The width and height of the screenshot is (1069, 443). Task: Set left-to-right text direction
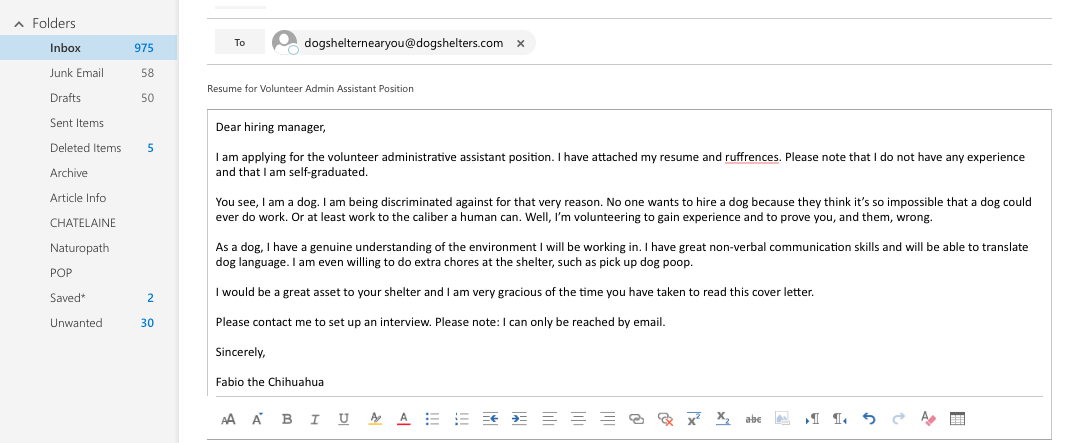(812, 419)
